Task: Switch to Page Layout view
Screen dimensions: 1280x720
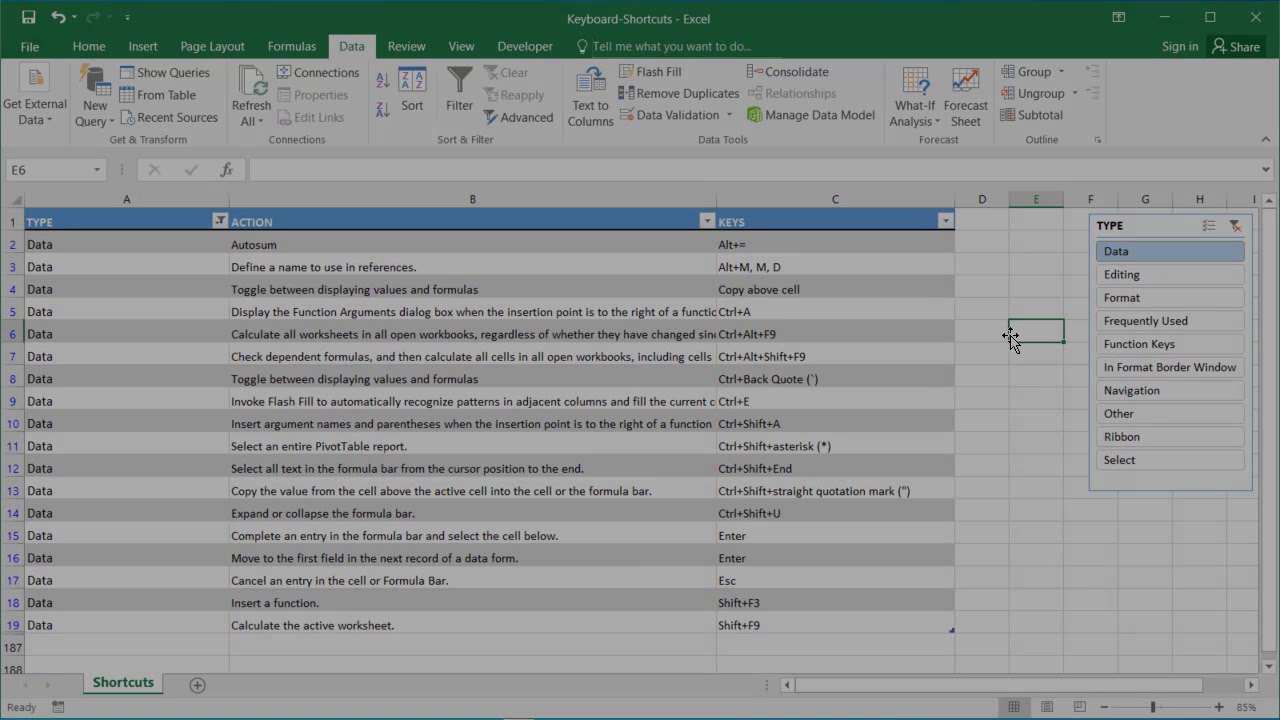Action: 1047,707
